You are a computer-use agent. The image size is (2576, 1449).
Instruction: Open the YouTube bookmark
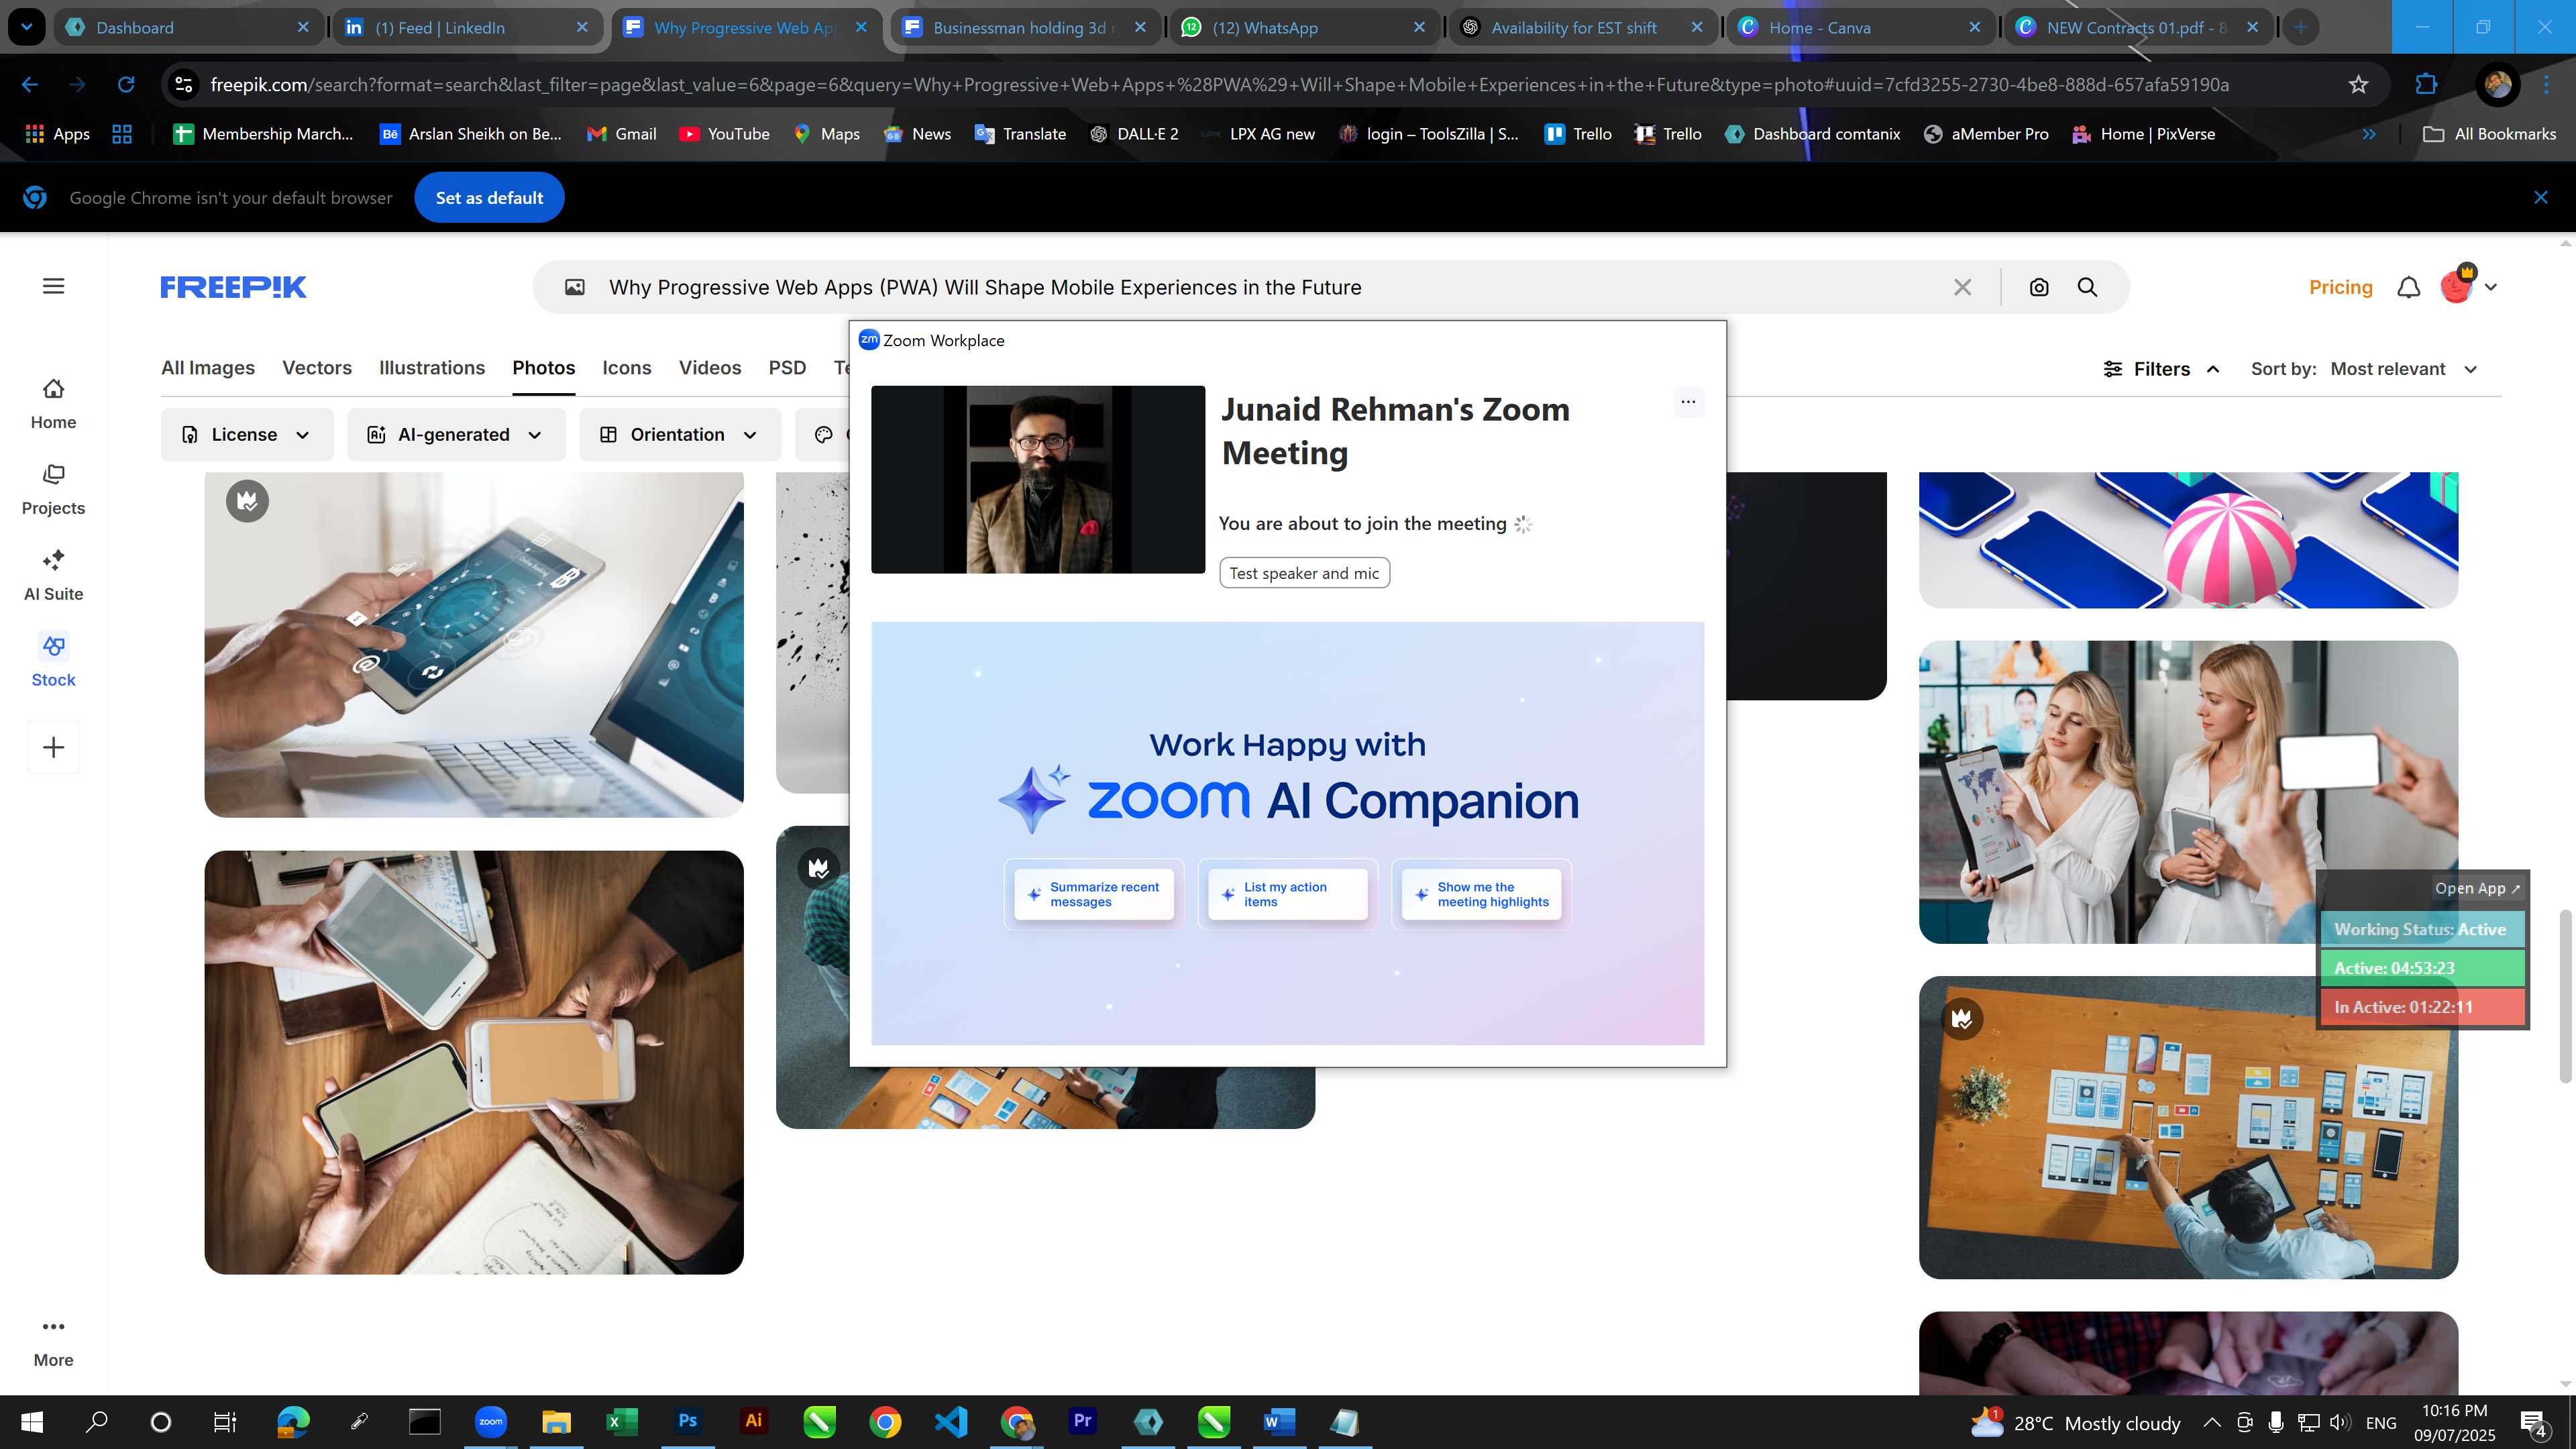724,134
